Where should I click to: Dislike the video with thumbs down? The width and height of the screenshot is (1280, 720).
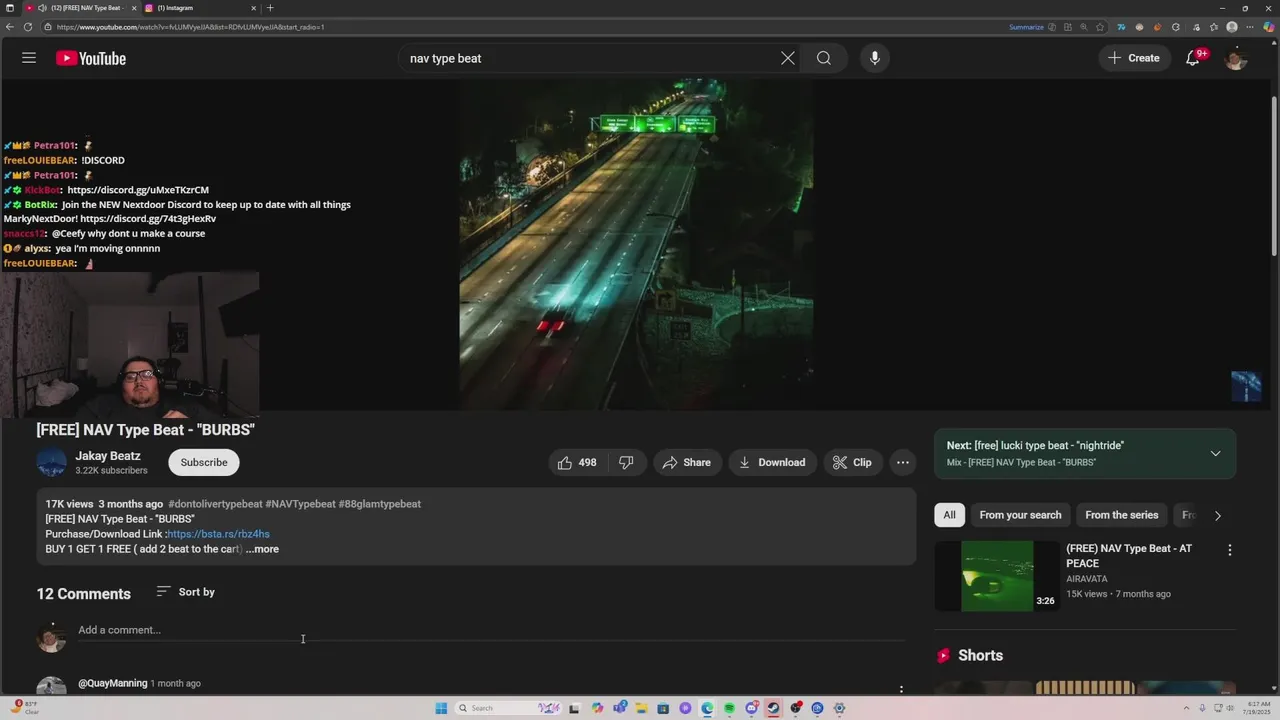[626, 462]
